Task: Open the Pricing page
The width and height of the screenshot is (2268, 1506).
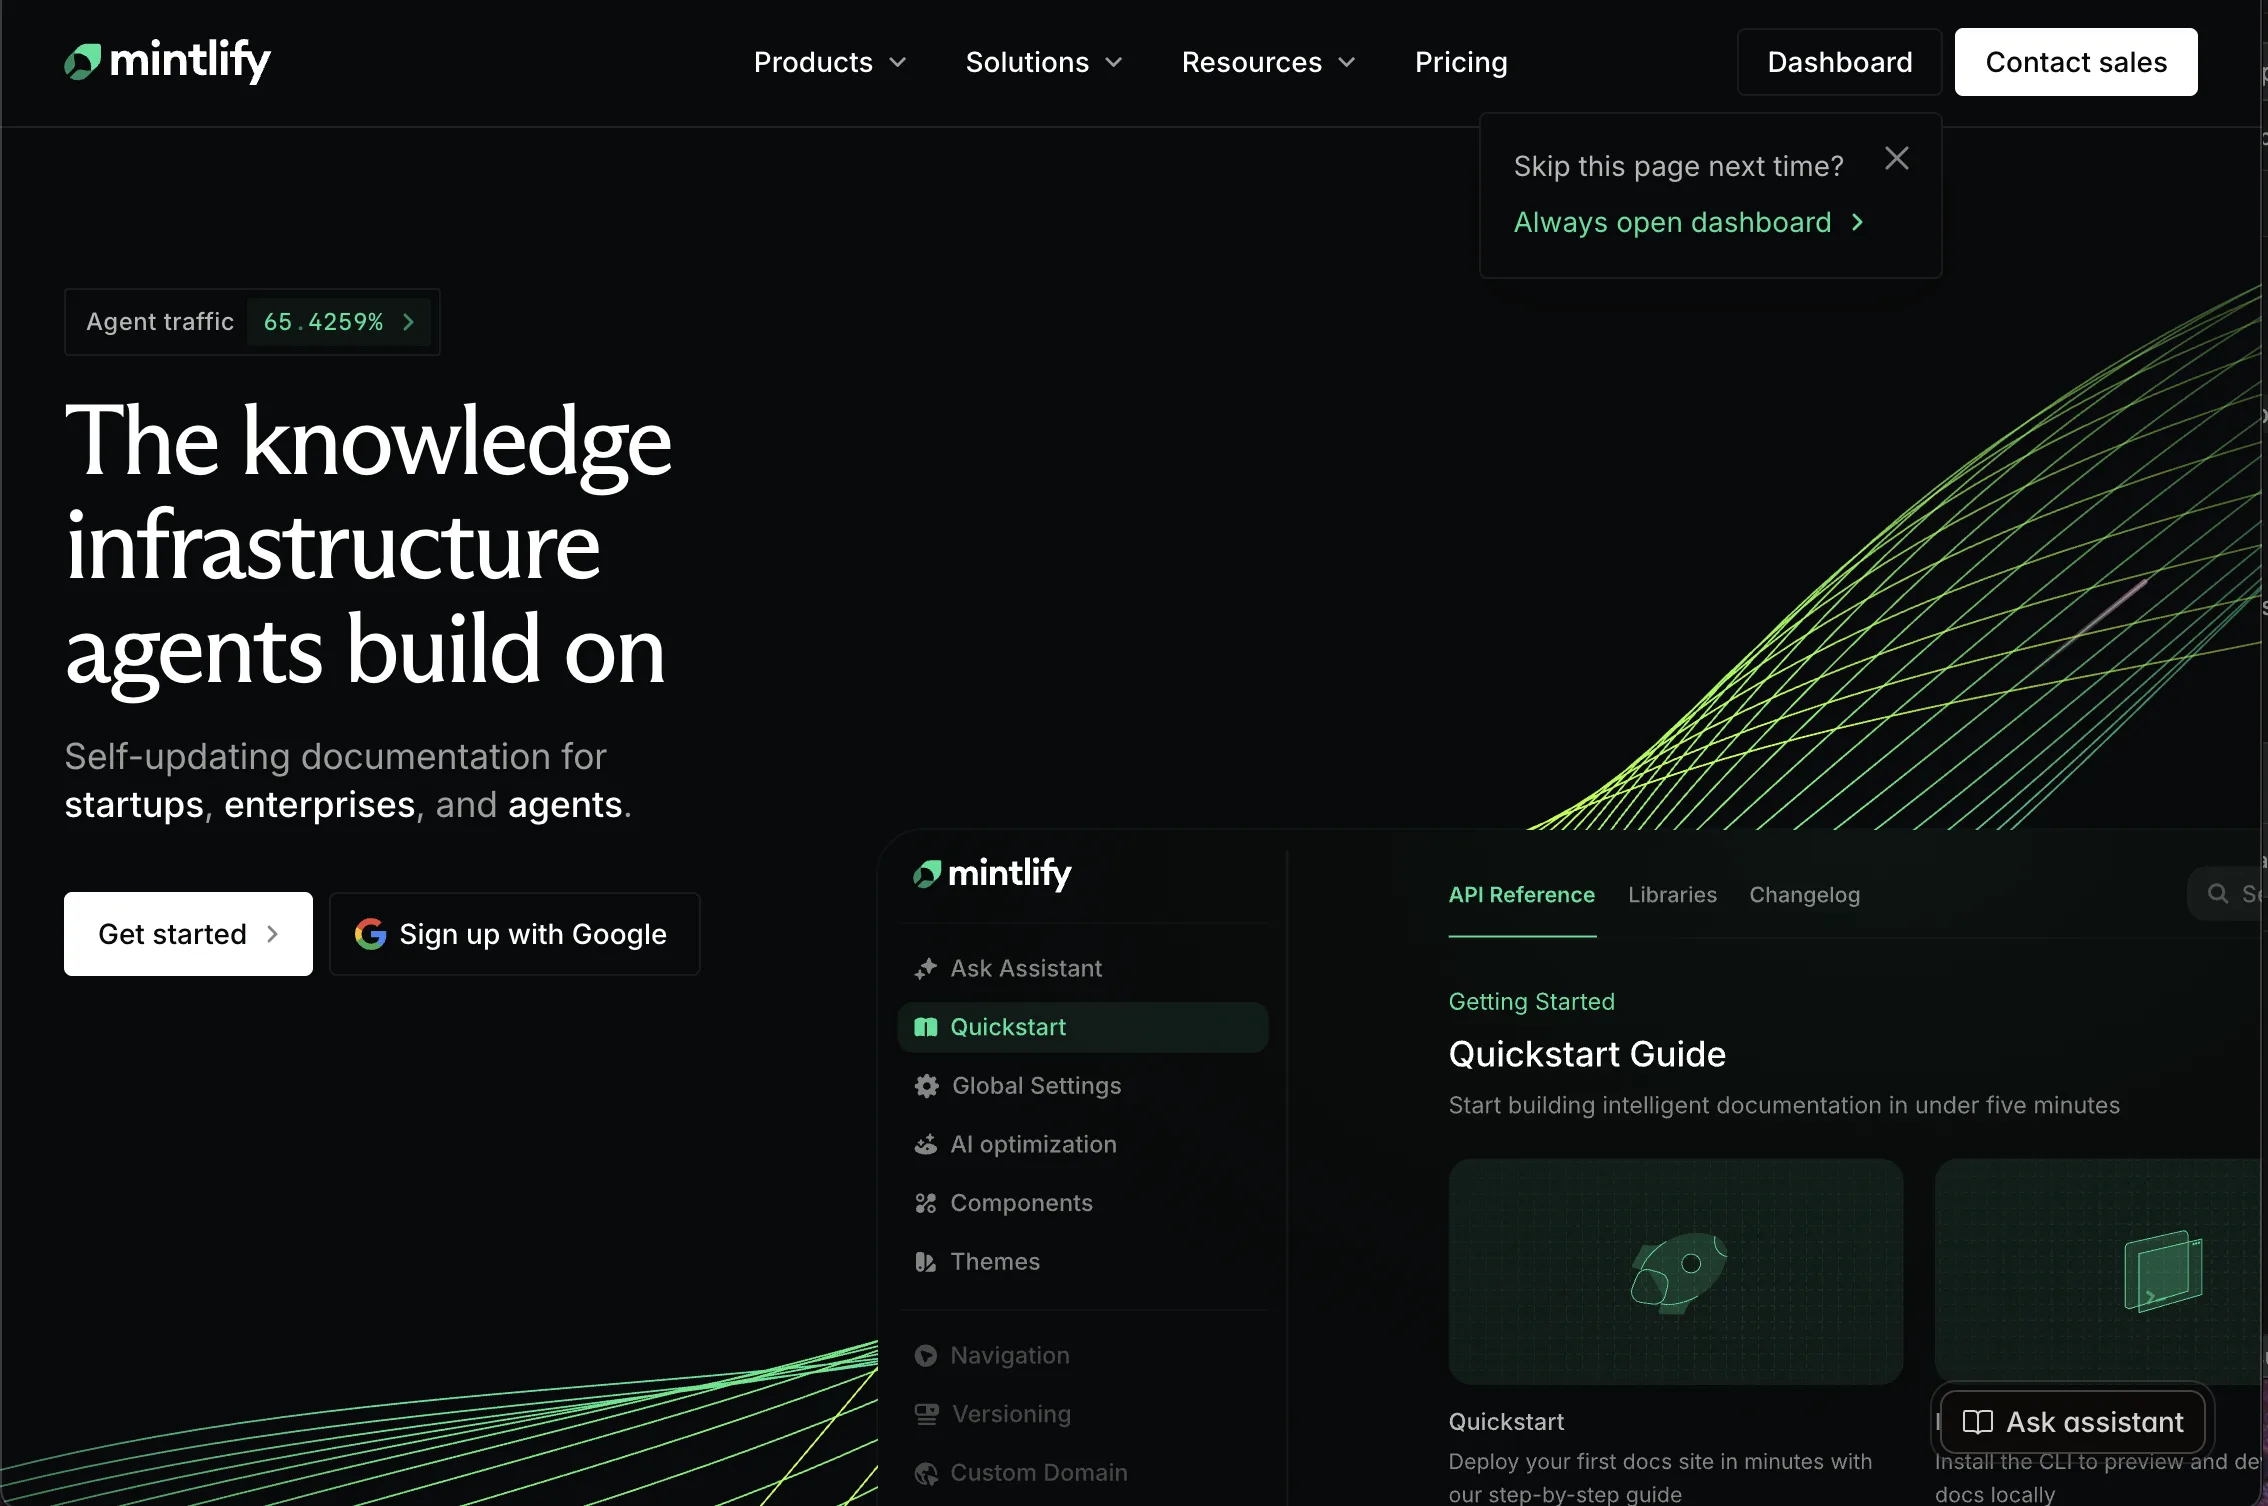Action: click(1461, 62)
